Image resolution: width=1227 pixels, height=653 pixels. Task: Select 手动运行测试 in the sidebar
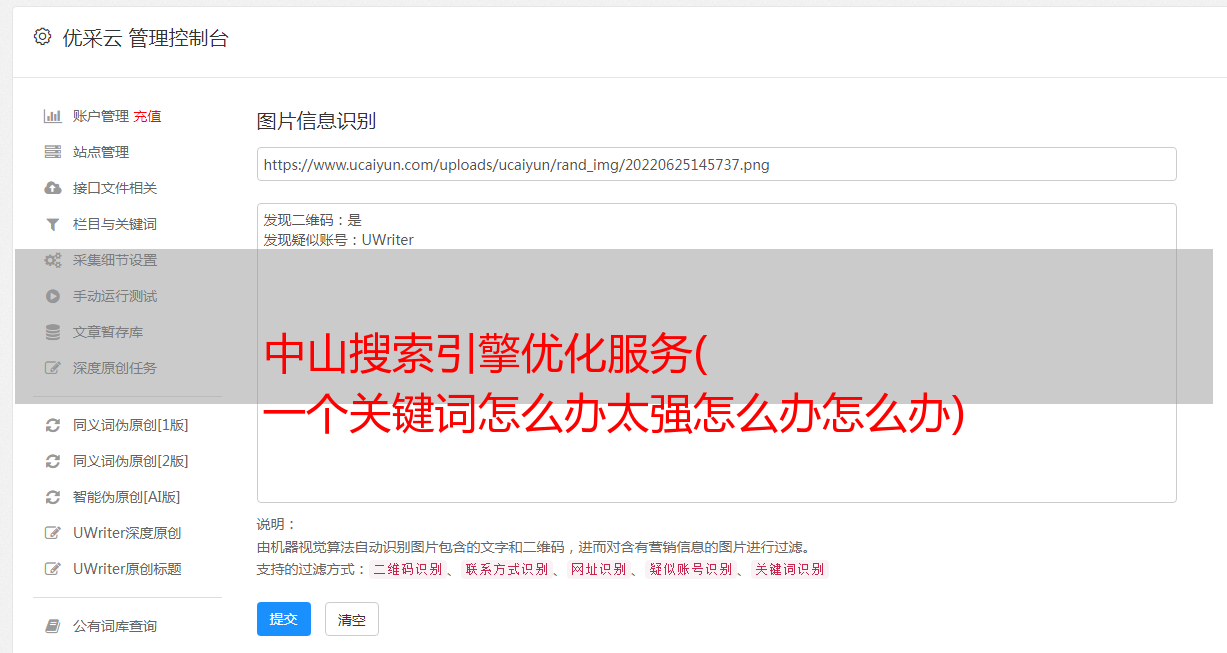point(115,296)
